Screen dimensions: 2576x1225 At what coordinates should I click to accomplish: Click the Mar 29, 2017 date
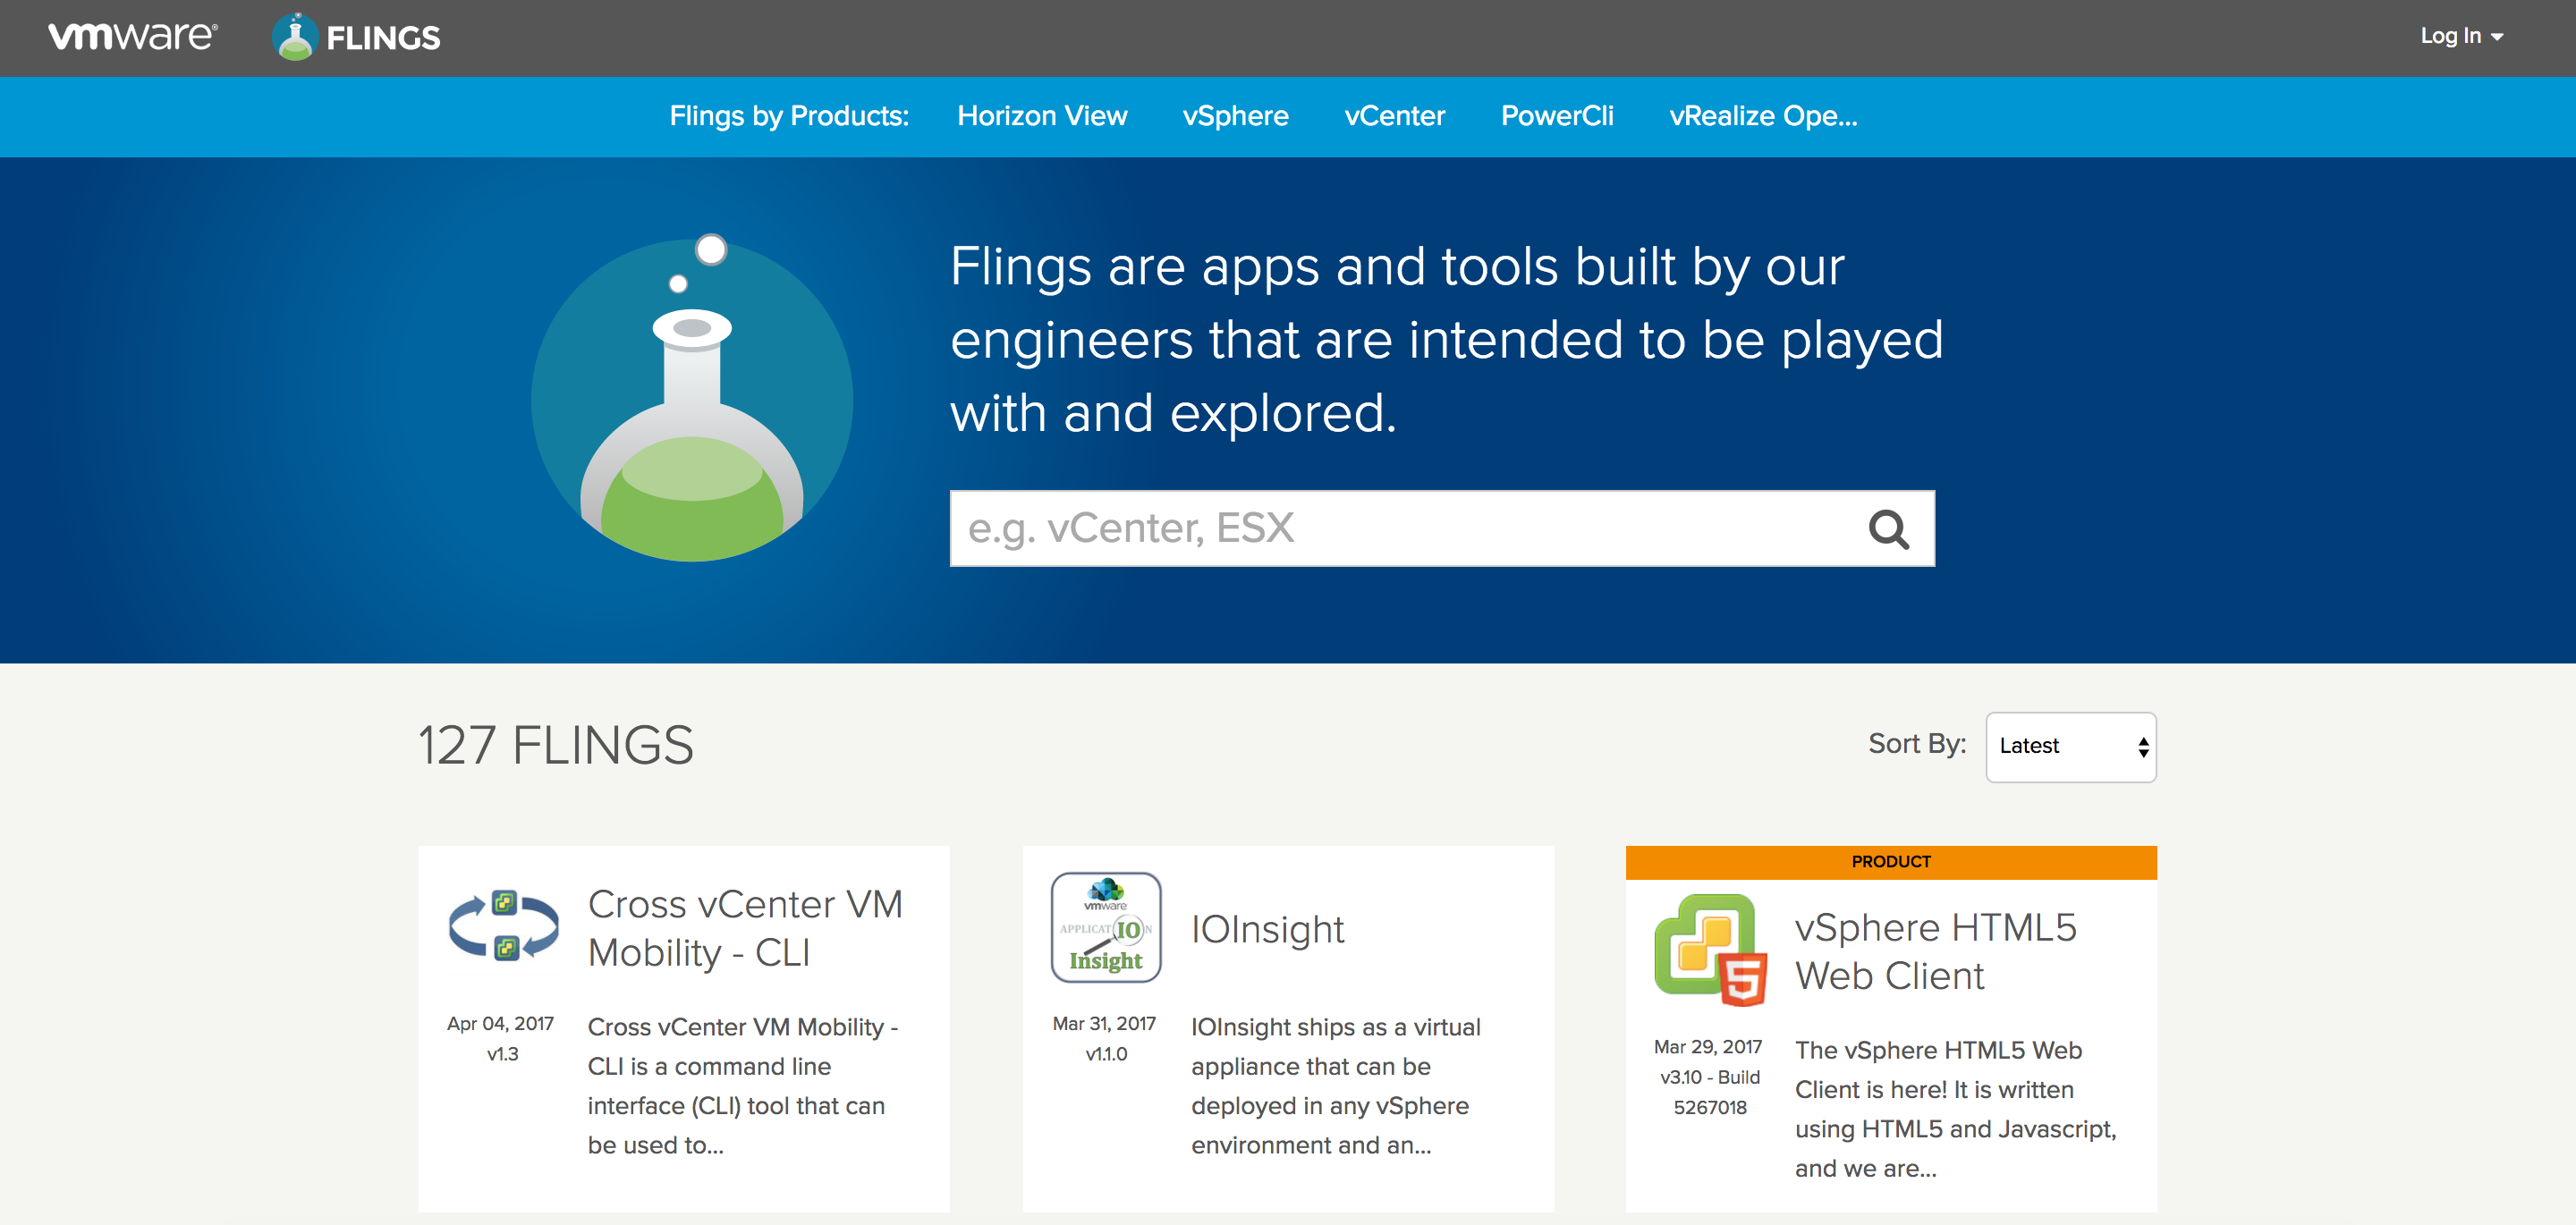pyautogui.click(x=1708, y=1047)
